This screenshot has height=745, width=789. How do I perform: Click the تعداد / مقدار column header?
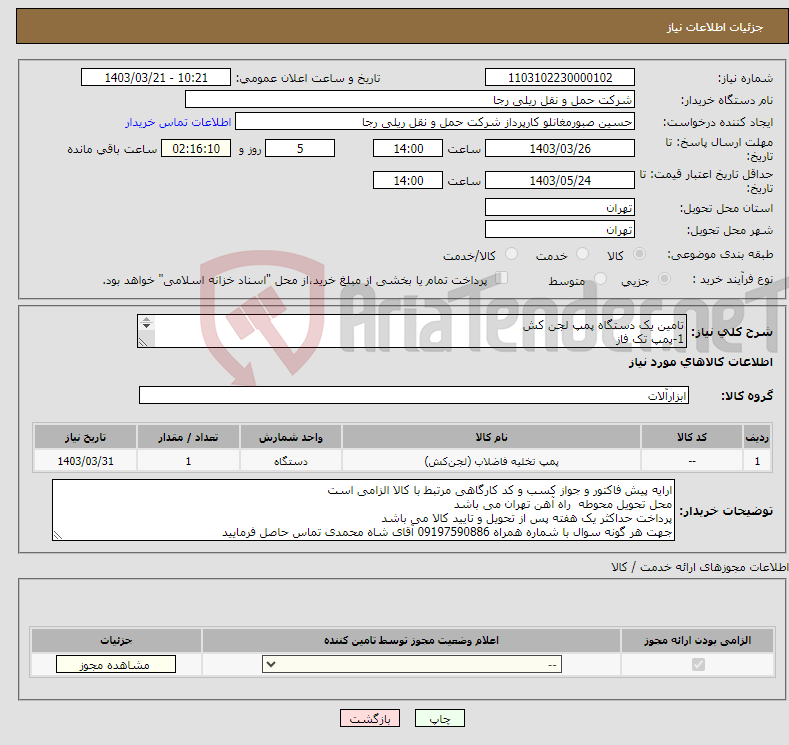(x=188, y=437)
